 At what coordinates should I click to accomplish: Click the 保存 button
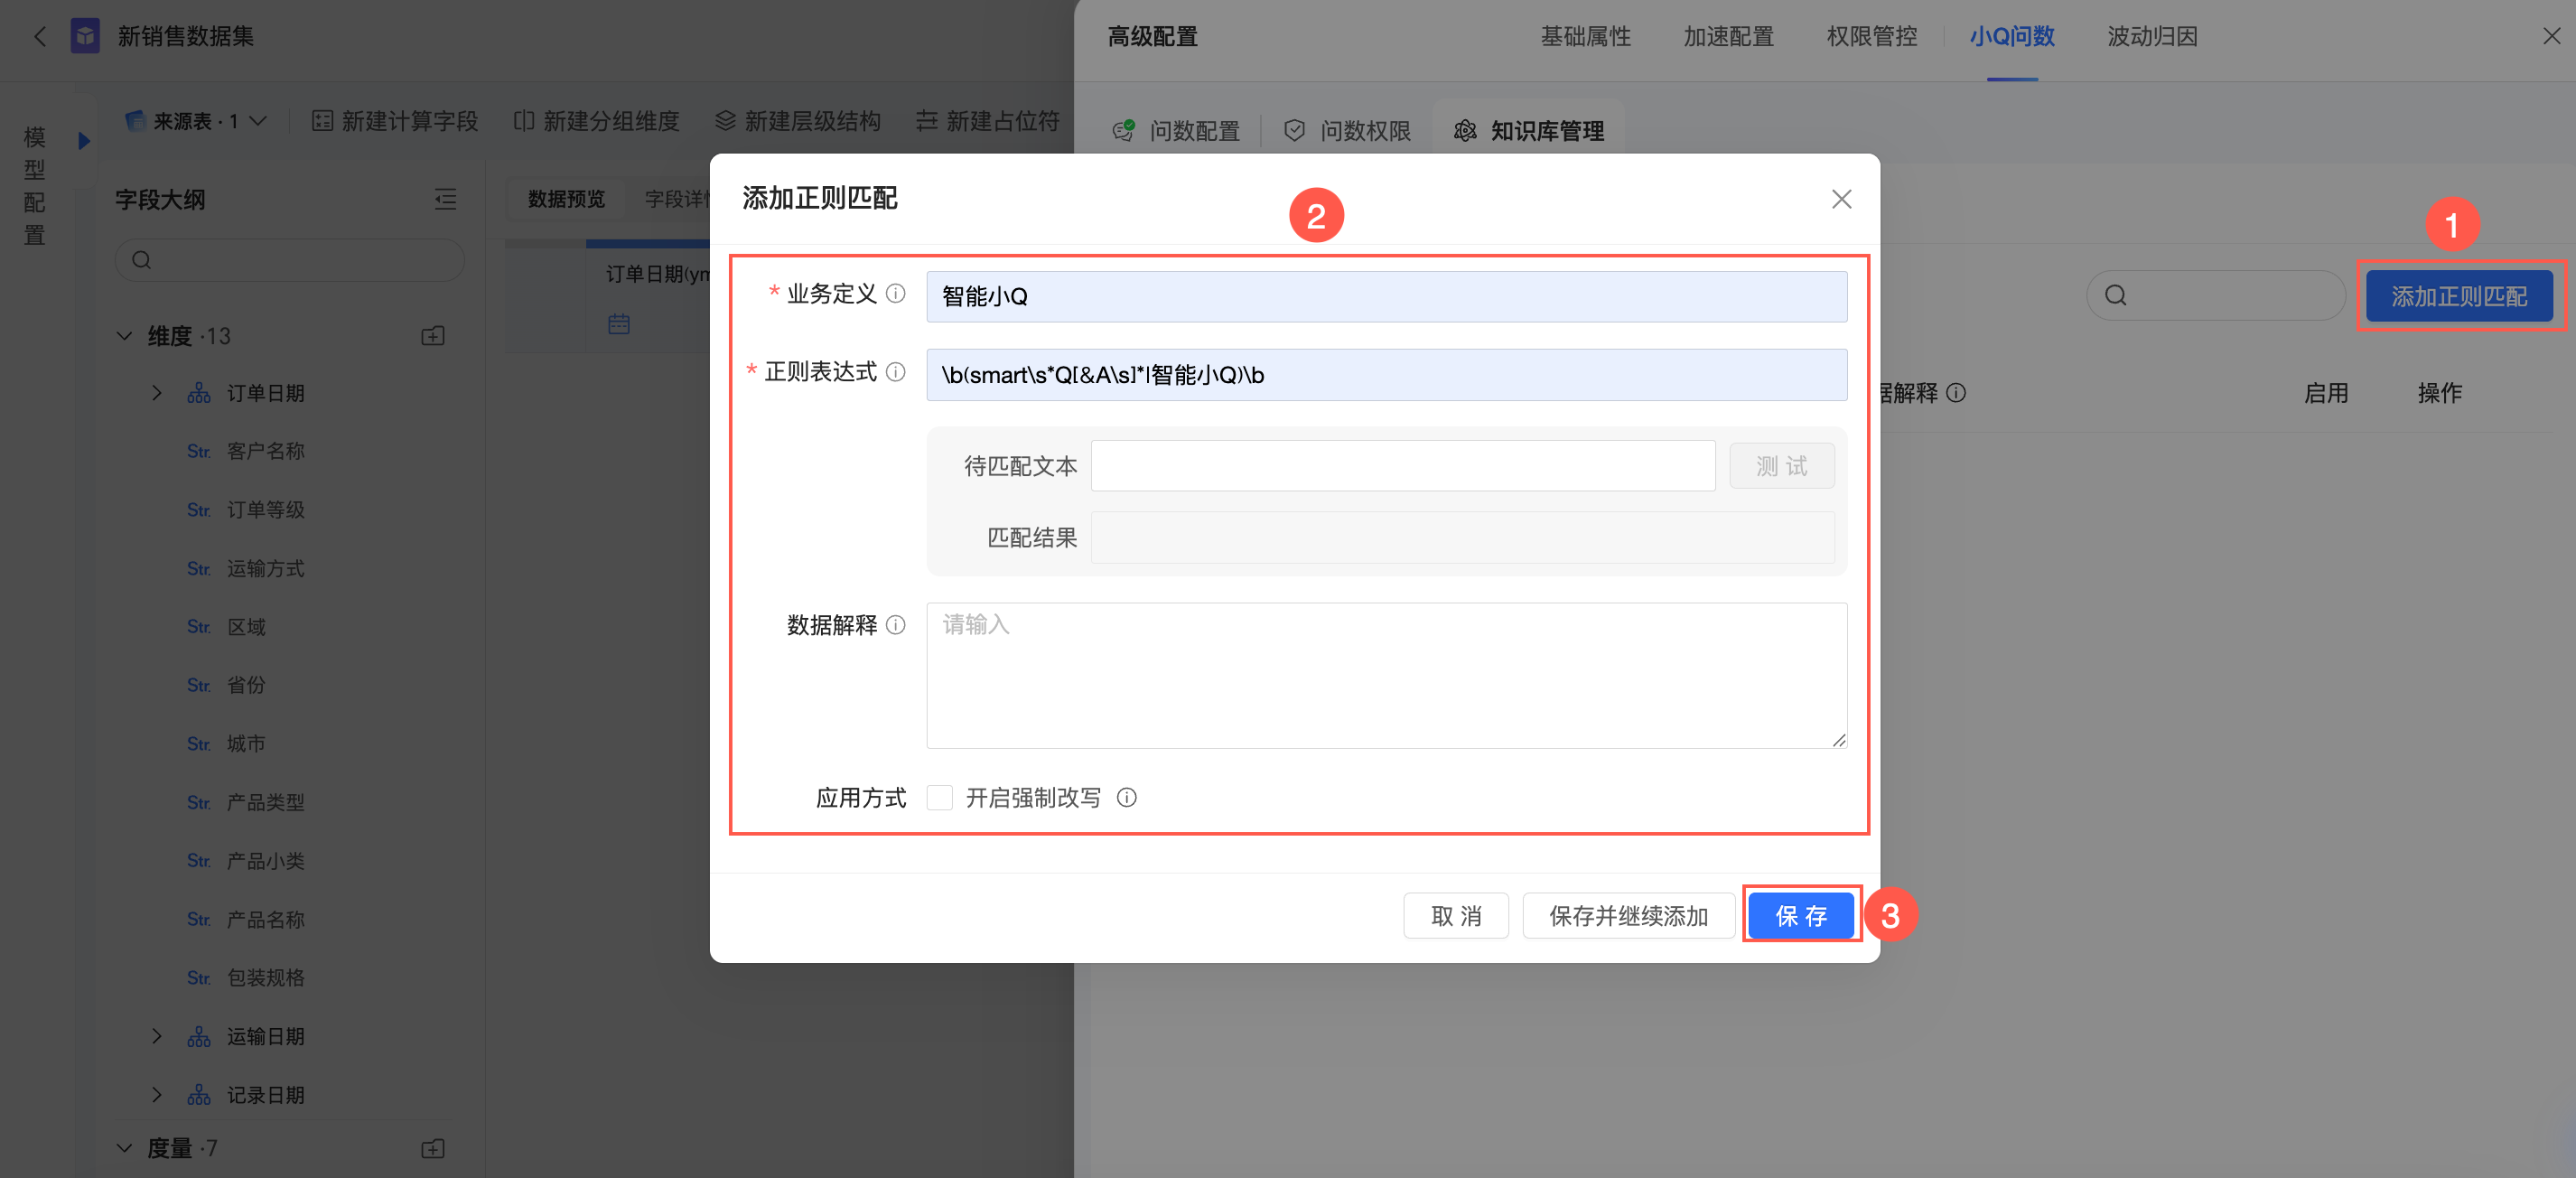(1800, 915)
